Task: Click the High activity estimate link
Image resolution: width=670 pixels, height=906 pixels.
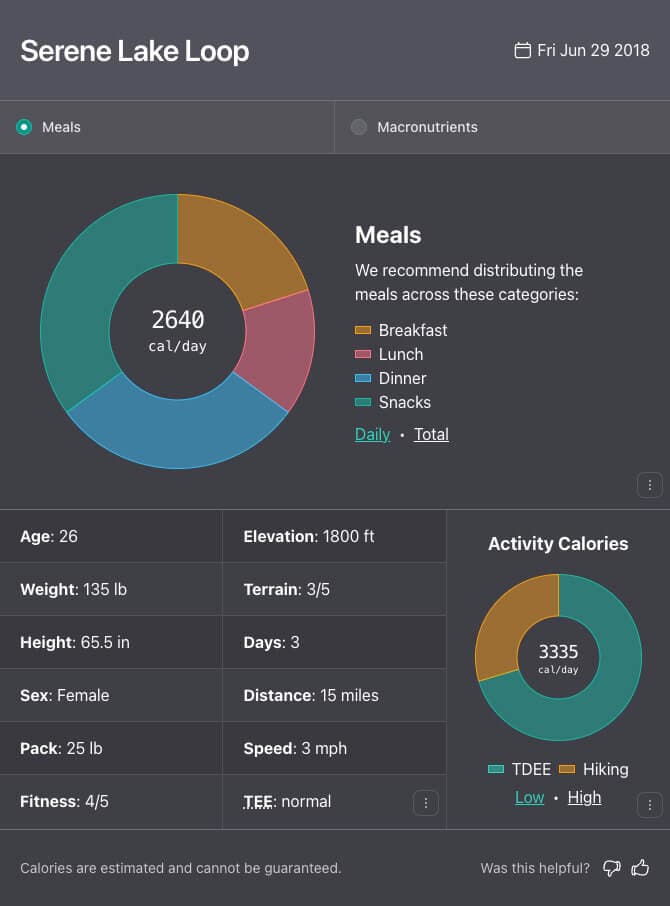Action: coord(584,797)
